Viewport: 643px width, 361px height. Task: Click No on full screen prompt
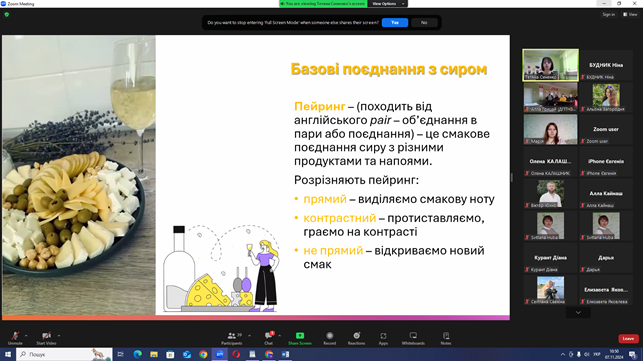(x=424, y=23)
